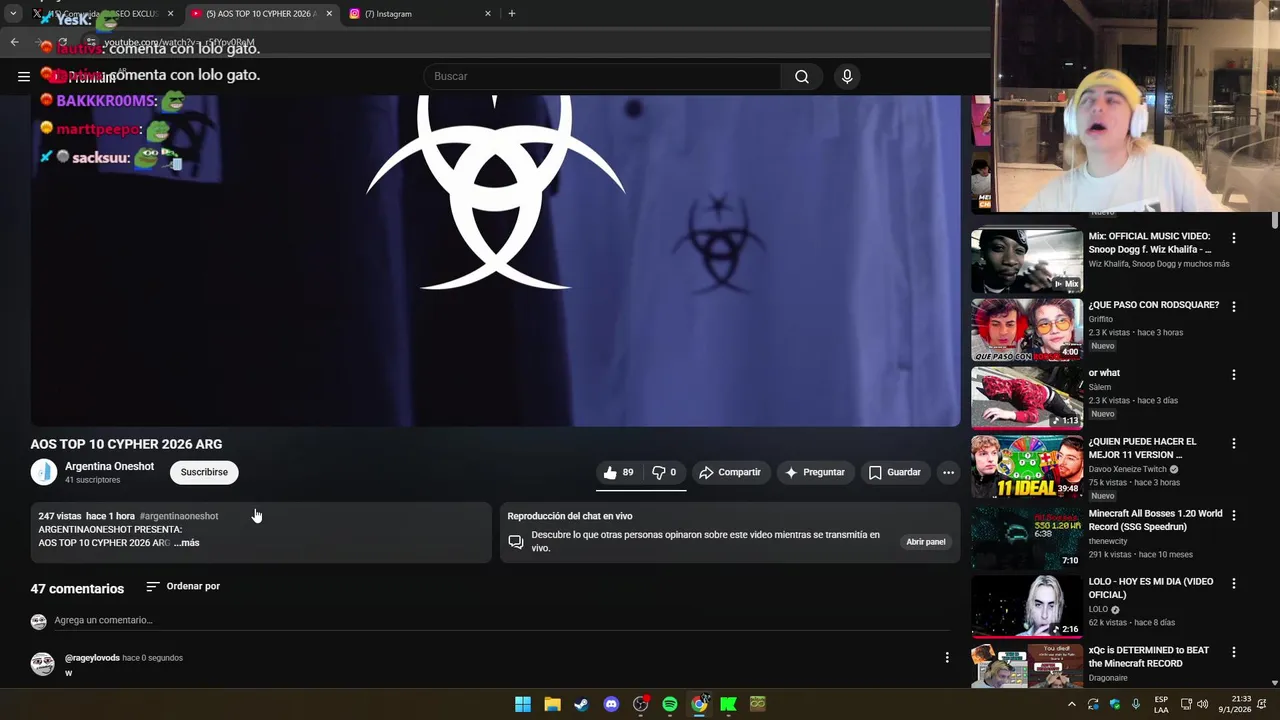
Task: Open Mix: OFFICIAL MUSIC VIDEO thumbnail
Action: (x=1026, y=261)
